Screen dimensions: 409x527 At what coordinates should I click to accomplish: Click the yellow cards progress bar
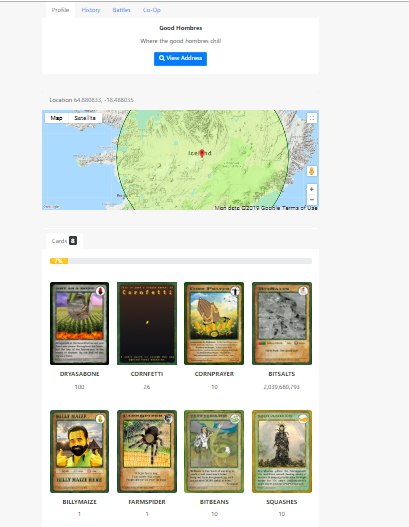(x=59, y=261)
